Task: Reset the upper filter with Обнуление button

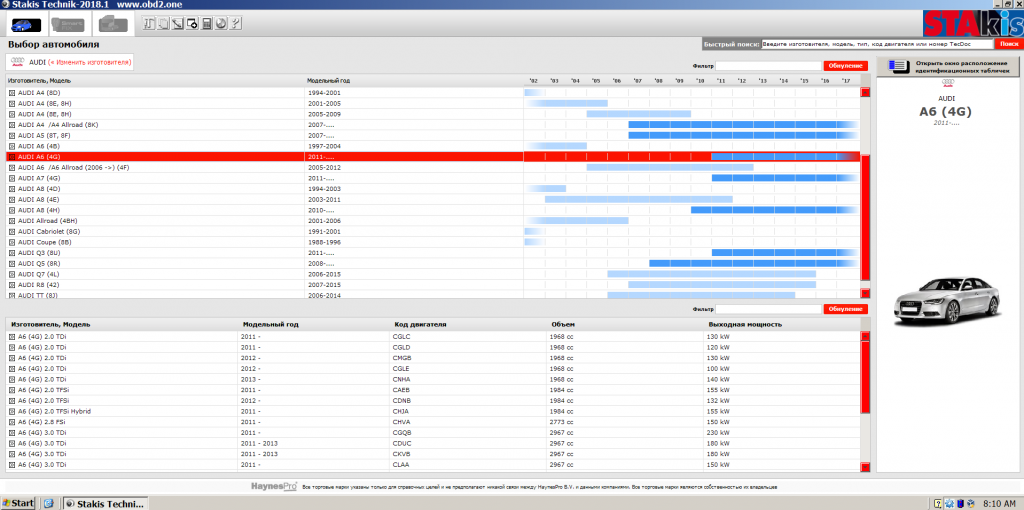Action: 845,66
